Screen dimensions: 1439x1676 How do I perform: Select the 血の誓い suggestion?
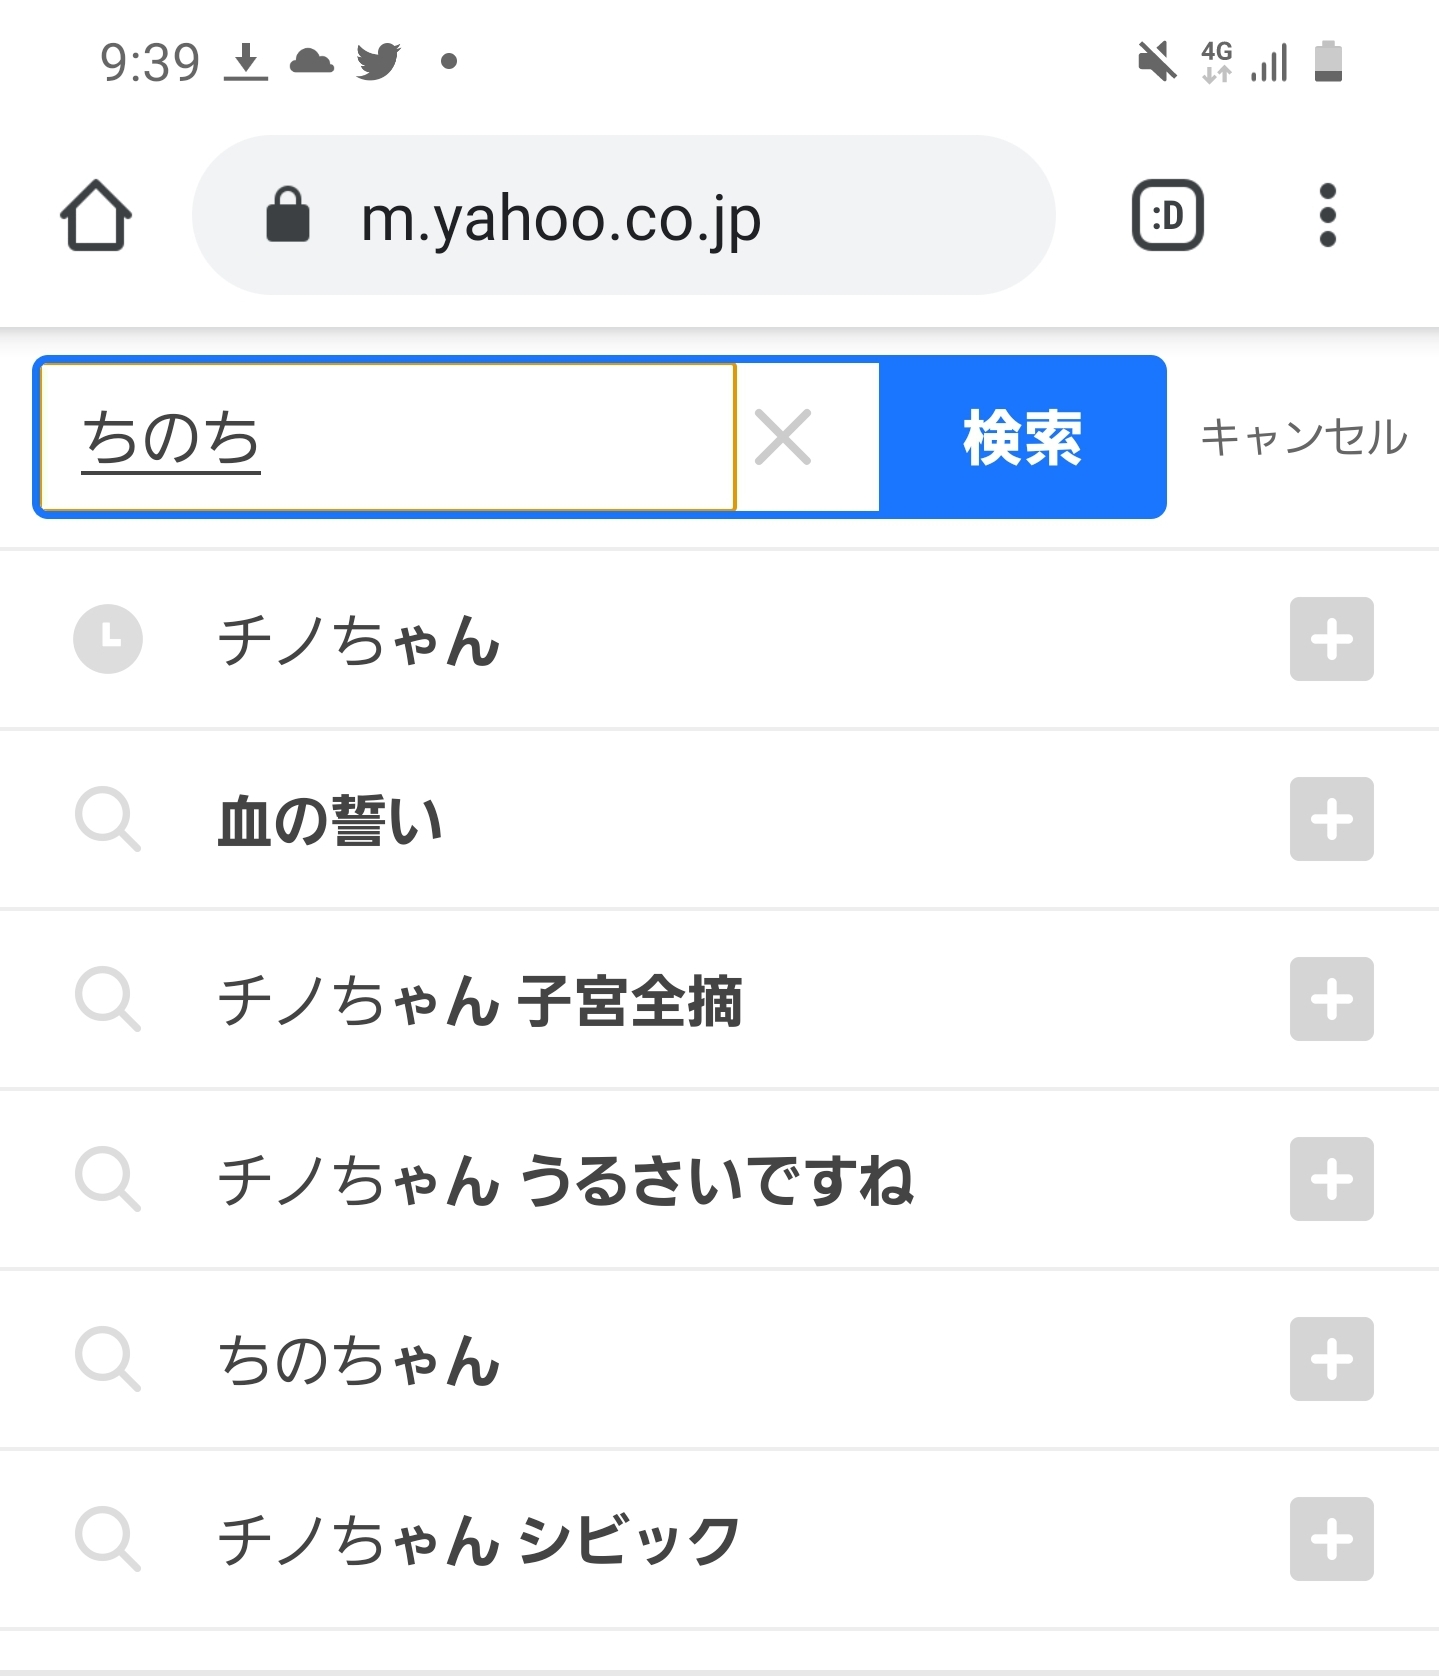point(331,820)
